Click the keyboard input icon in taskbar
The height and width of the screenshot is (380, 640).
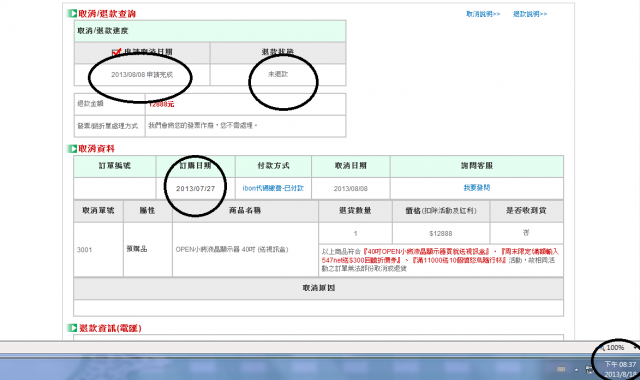(561, 369)
